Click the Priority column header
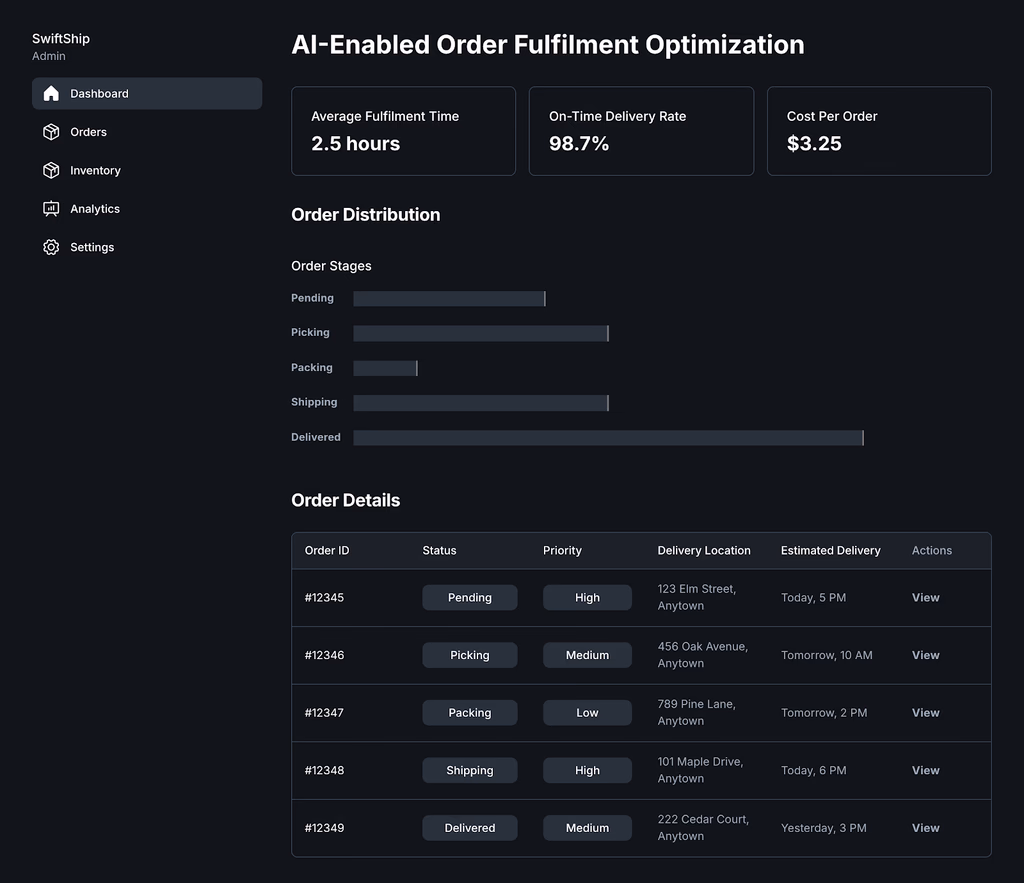 562,551
